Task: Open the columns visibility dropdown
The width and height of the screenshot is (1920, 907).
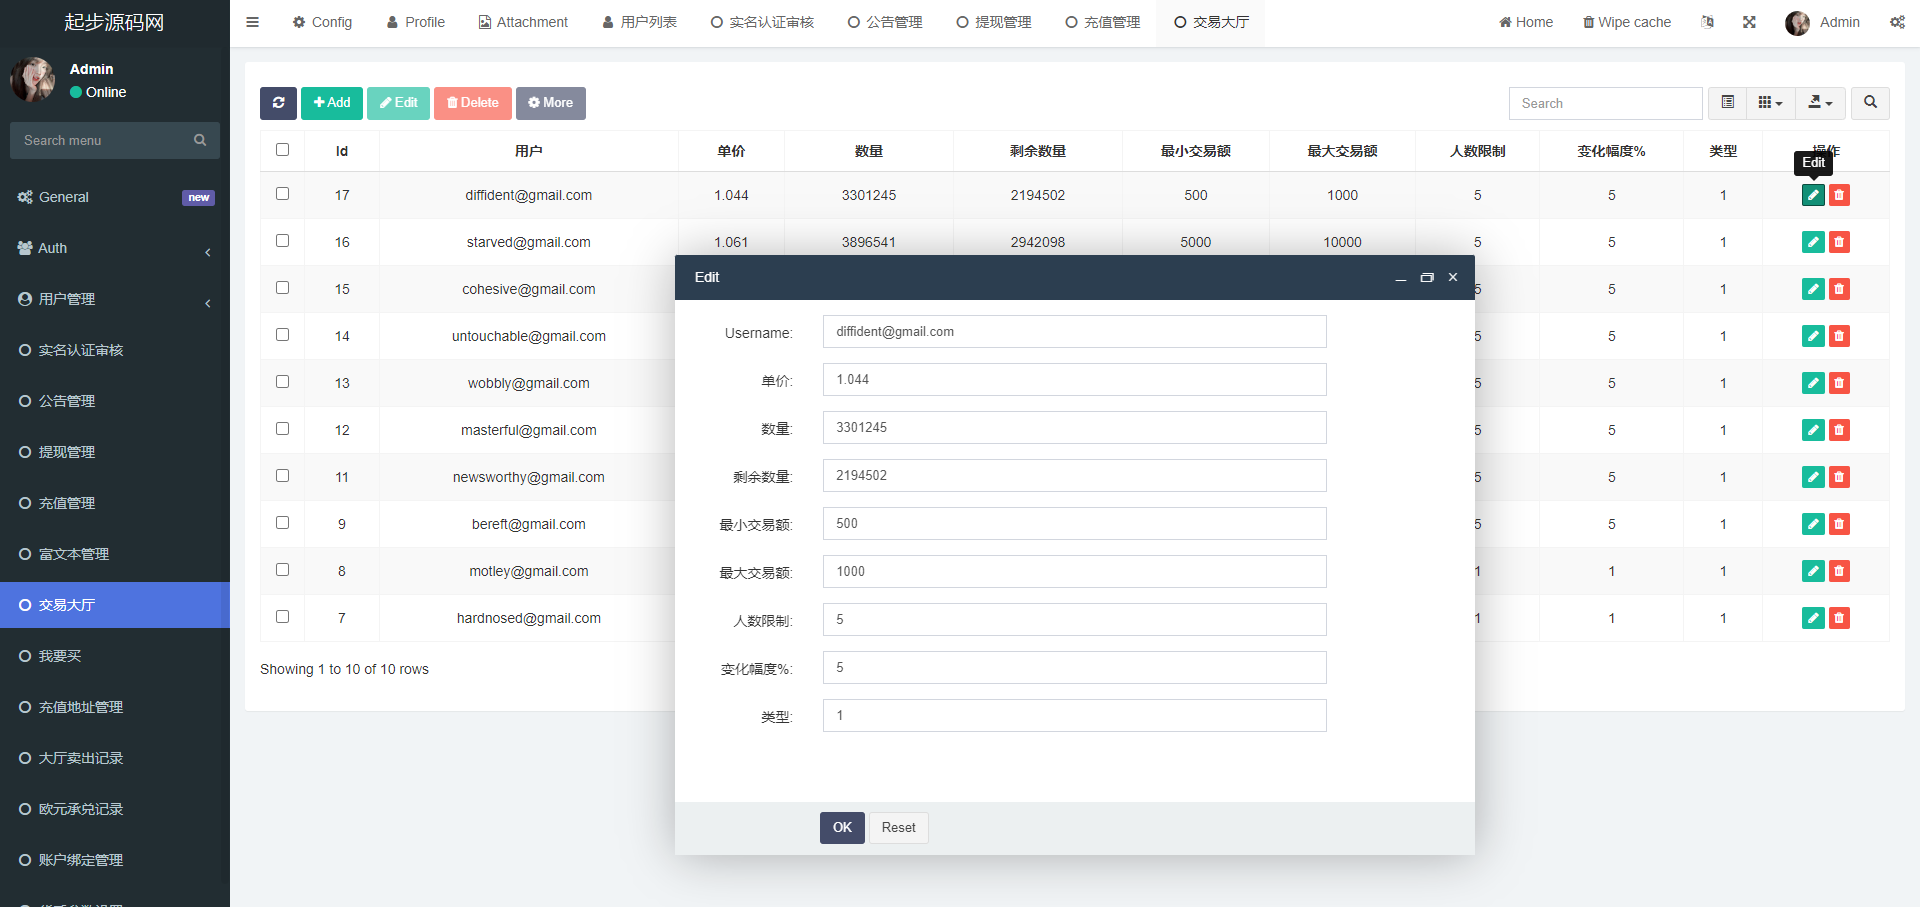Action: click(x=1770, y=103)
